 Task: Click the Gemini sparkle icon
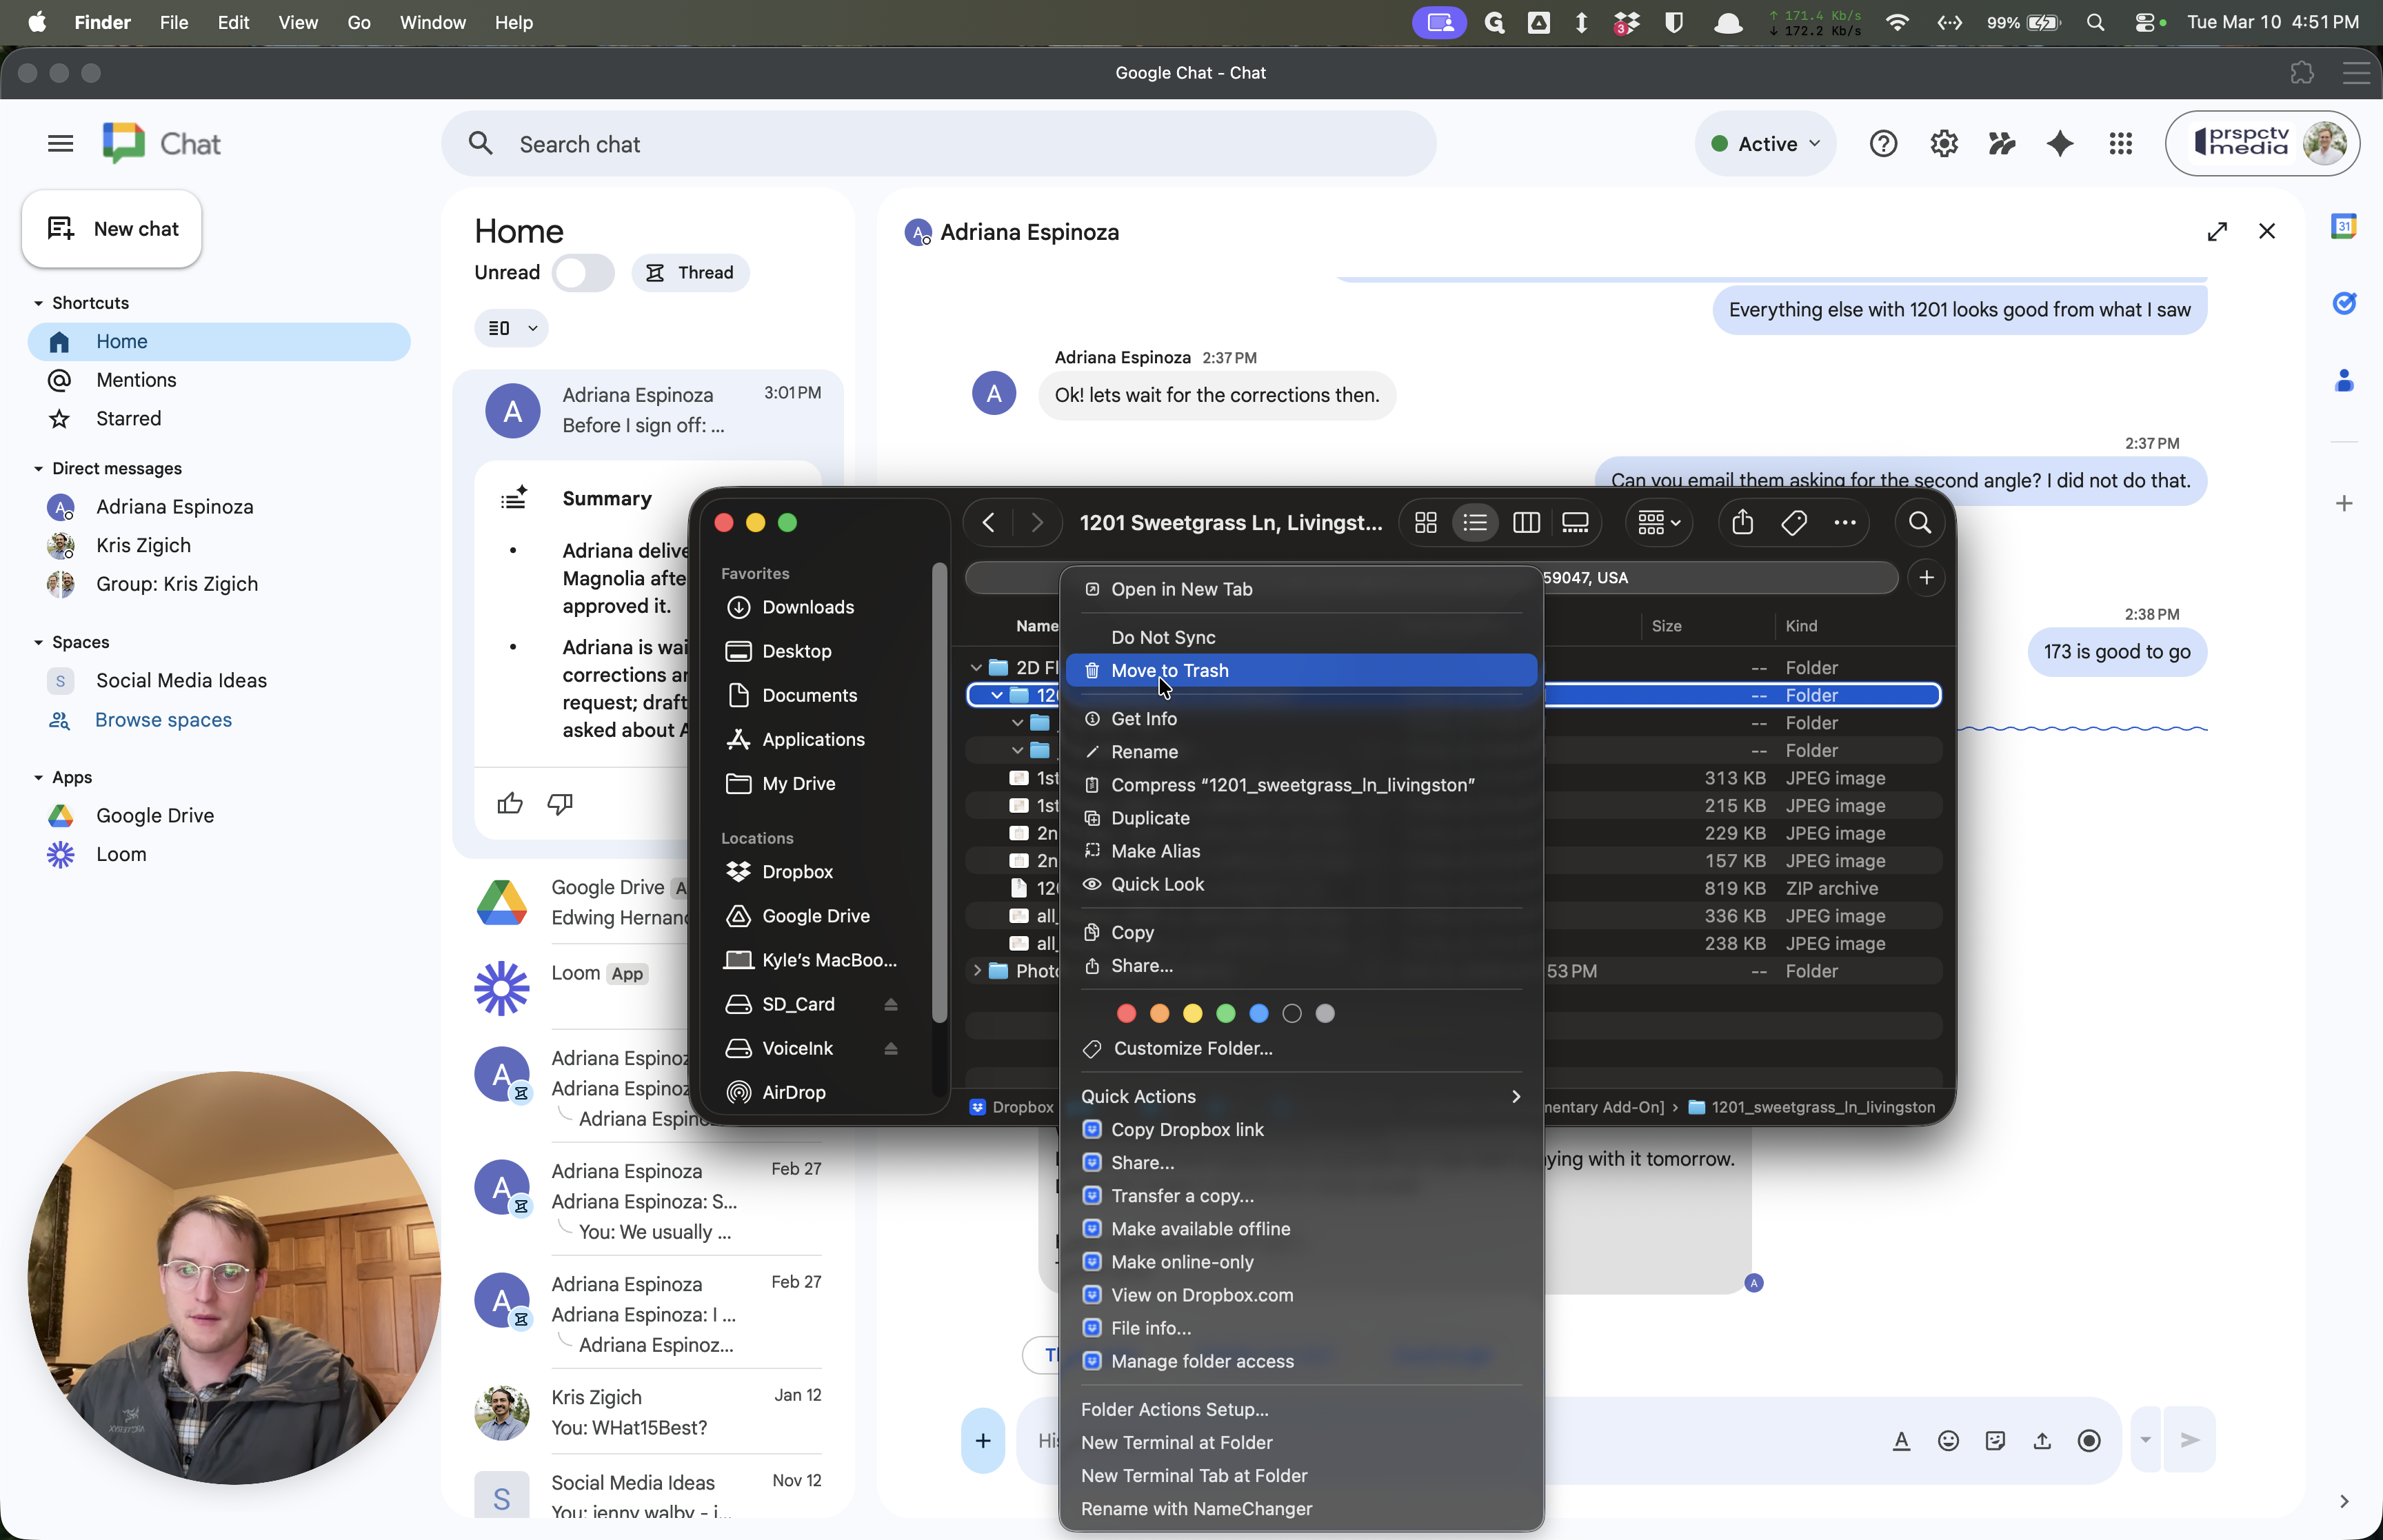coord(2059,144)
